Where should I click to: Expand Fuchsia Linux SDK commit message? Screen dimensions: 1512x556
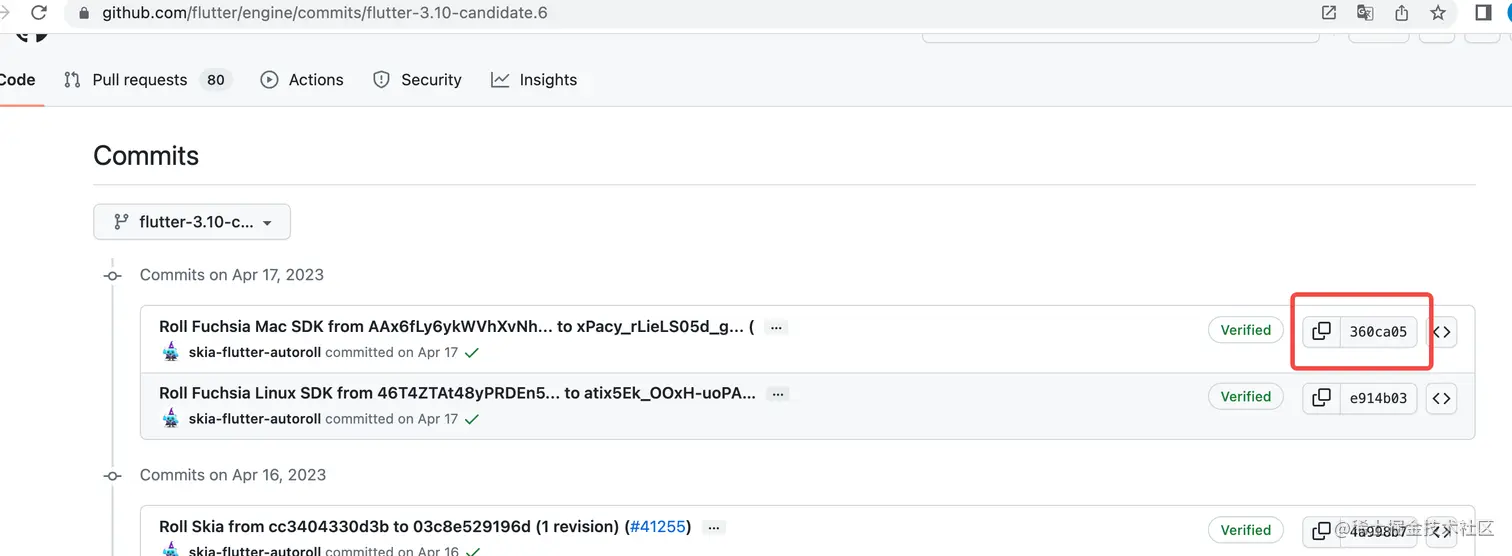[x=779, y=394]
